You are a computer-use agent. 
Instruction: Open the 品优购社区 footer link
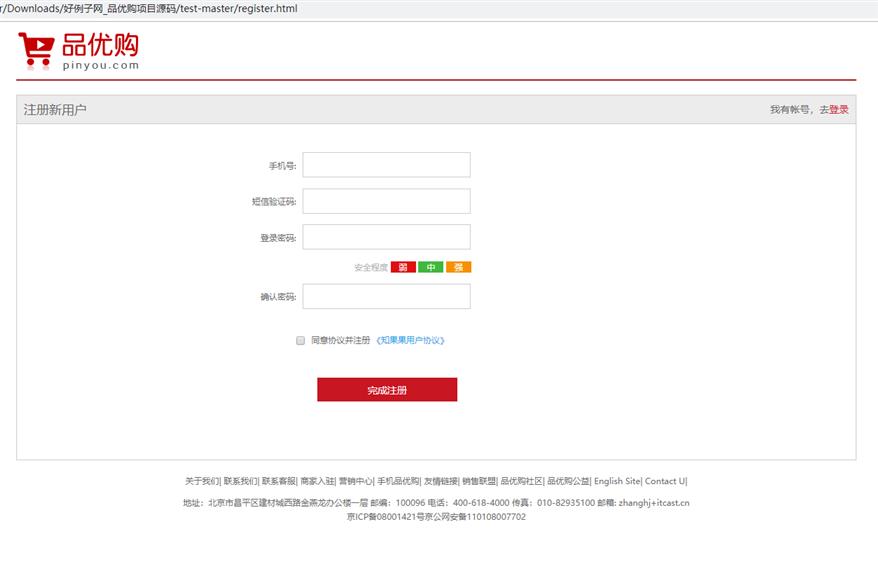521,481
